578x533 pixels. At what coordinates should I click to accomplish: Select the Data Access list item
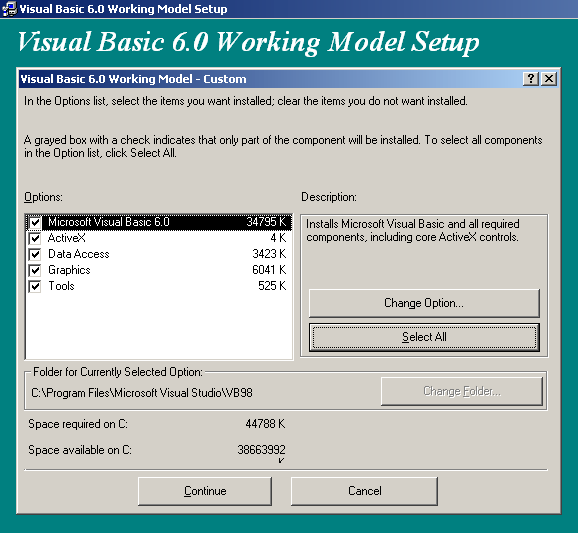coord(159,254)
